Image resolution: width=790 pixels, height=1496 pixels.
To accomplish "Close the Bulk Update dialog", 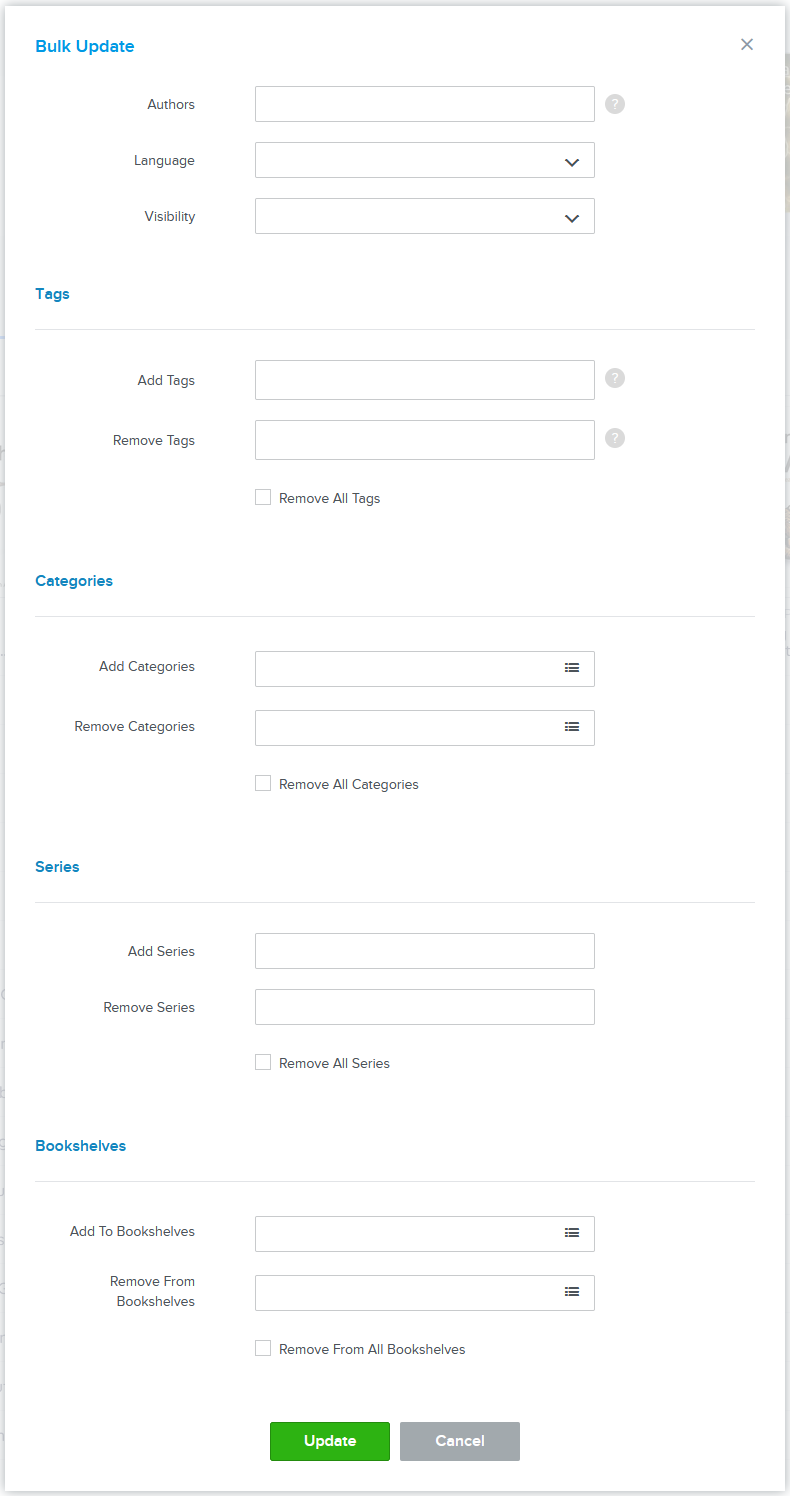I will (x=747, y=44).
